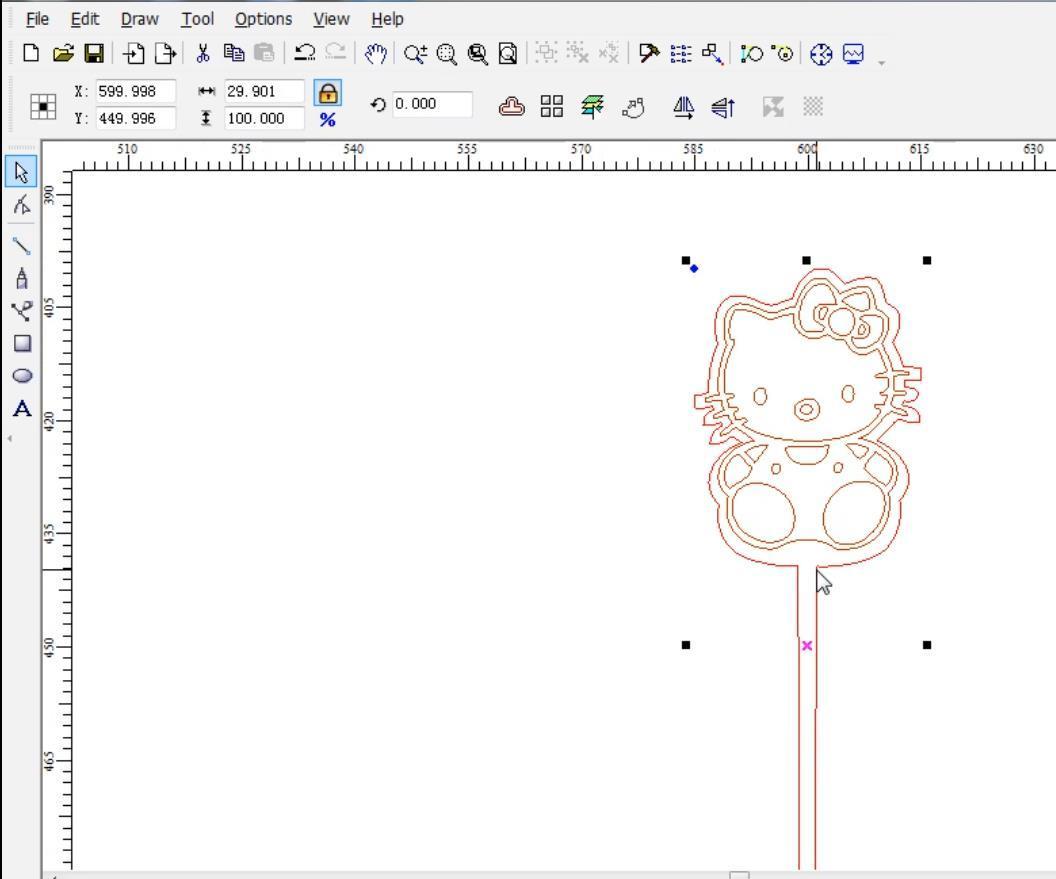Save the current file
Viewport: 1056px width, 879px height.
coord(96,55)
